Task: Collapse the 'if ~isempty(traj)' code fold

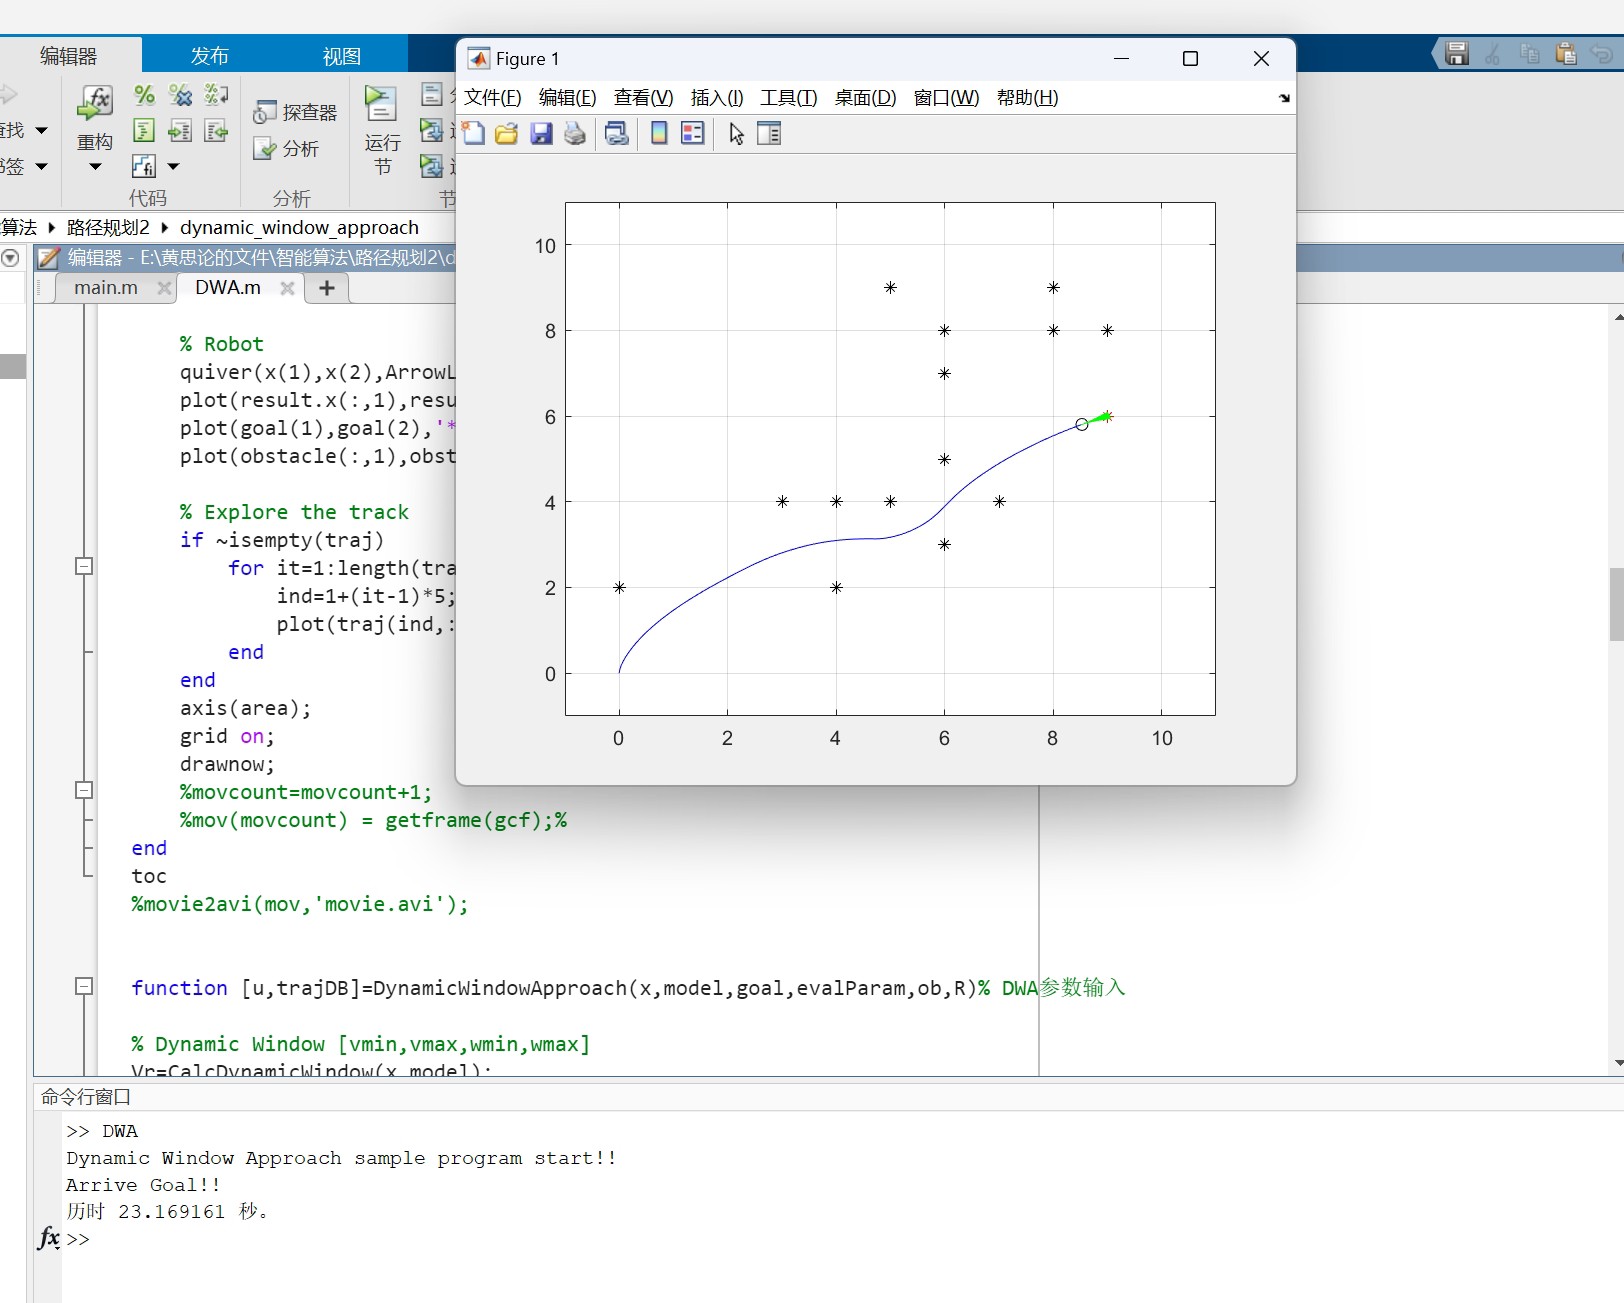Action: (85, 566)
